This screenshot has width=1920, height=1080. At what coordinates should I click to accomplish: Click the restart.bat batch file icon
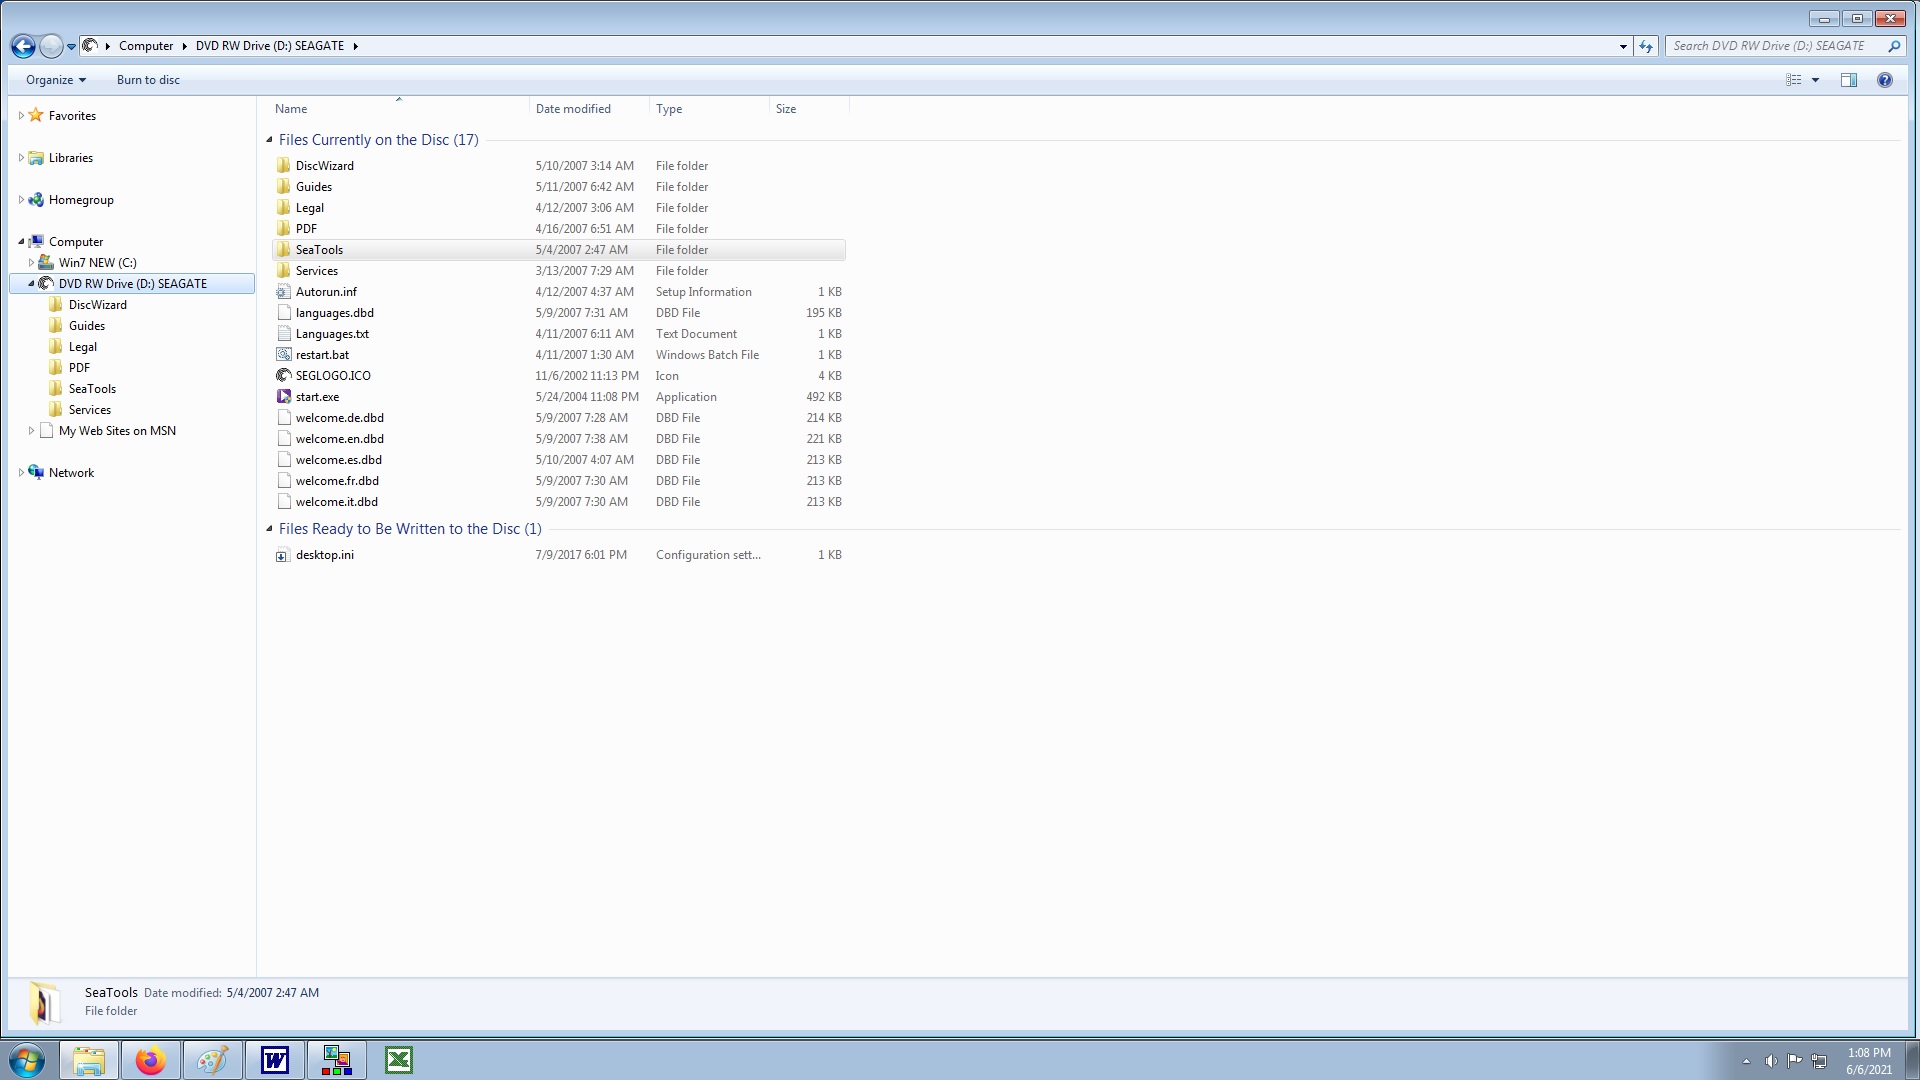pos(284,355)
